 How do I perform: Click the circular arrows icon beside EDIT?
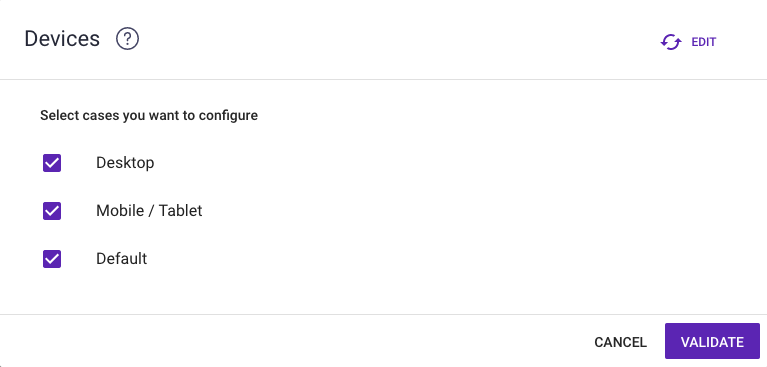(x=671, y=42)
